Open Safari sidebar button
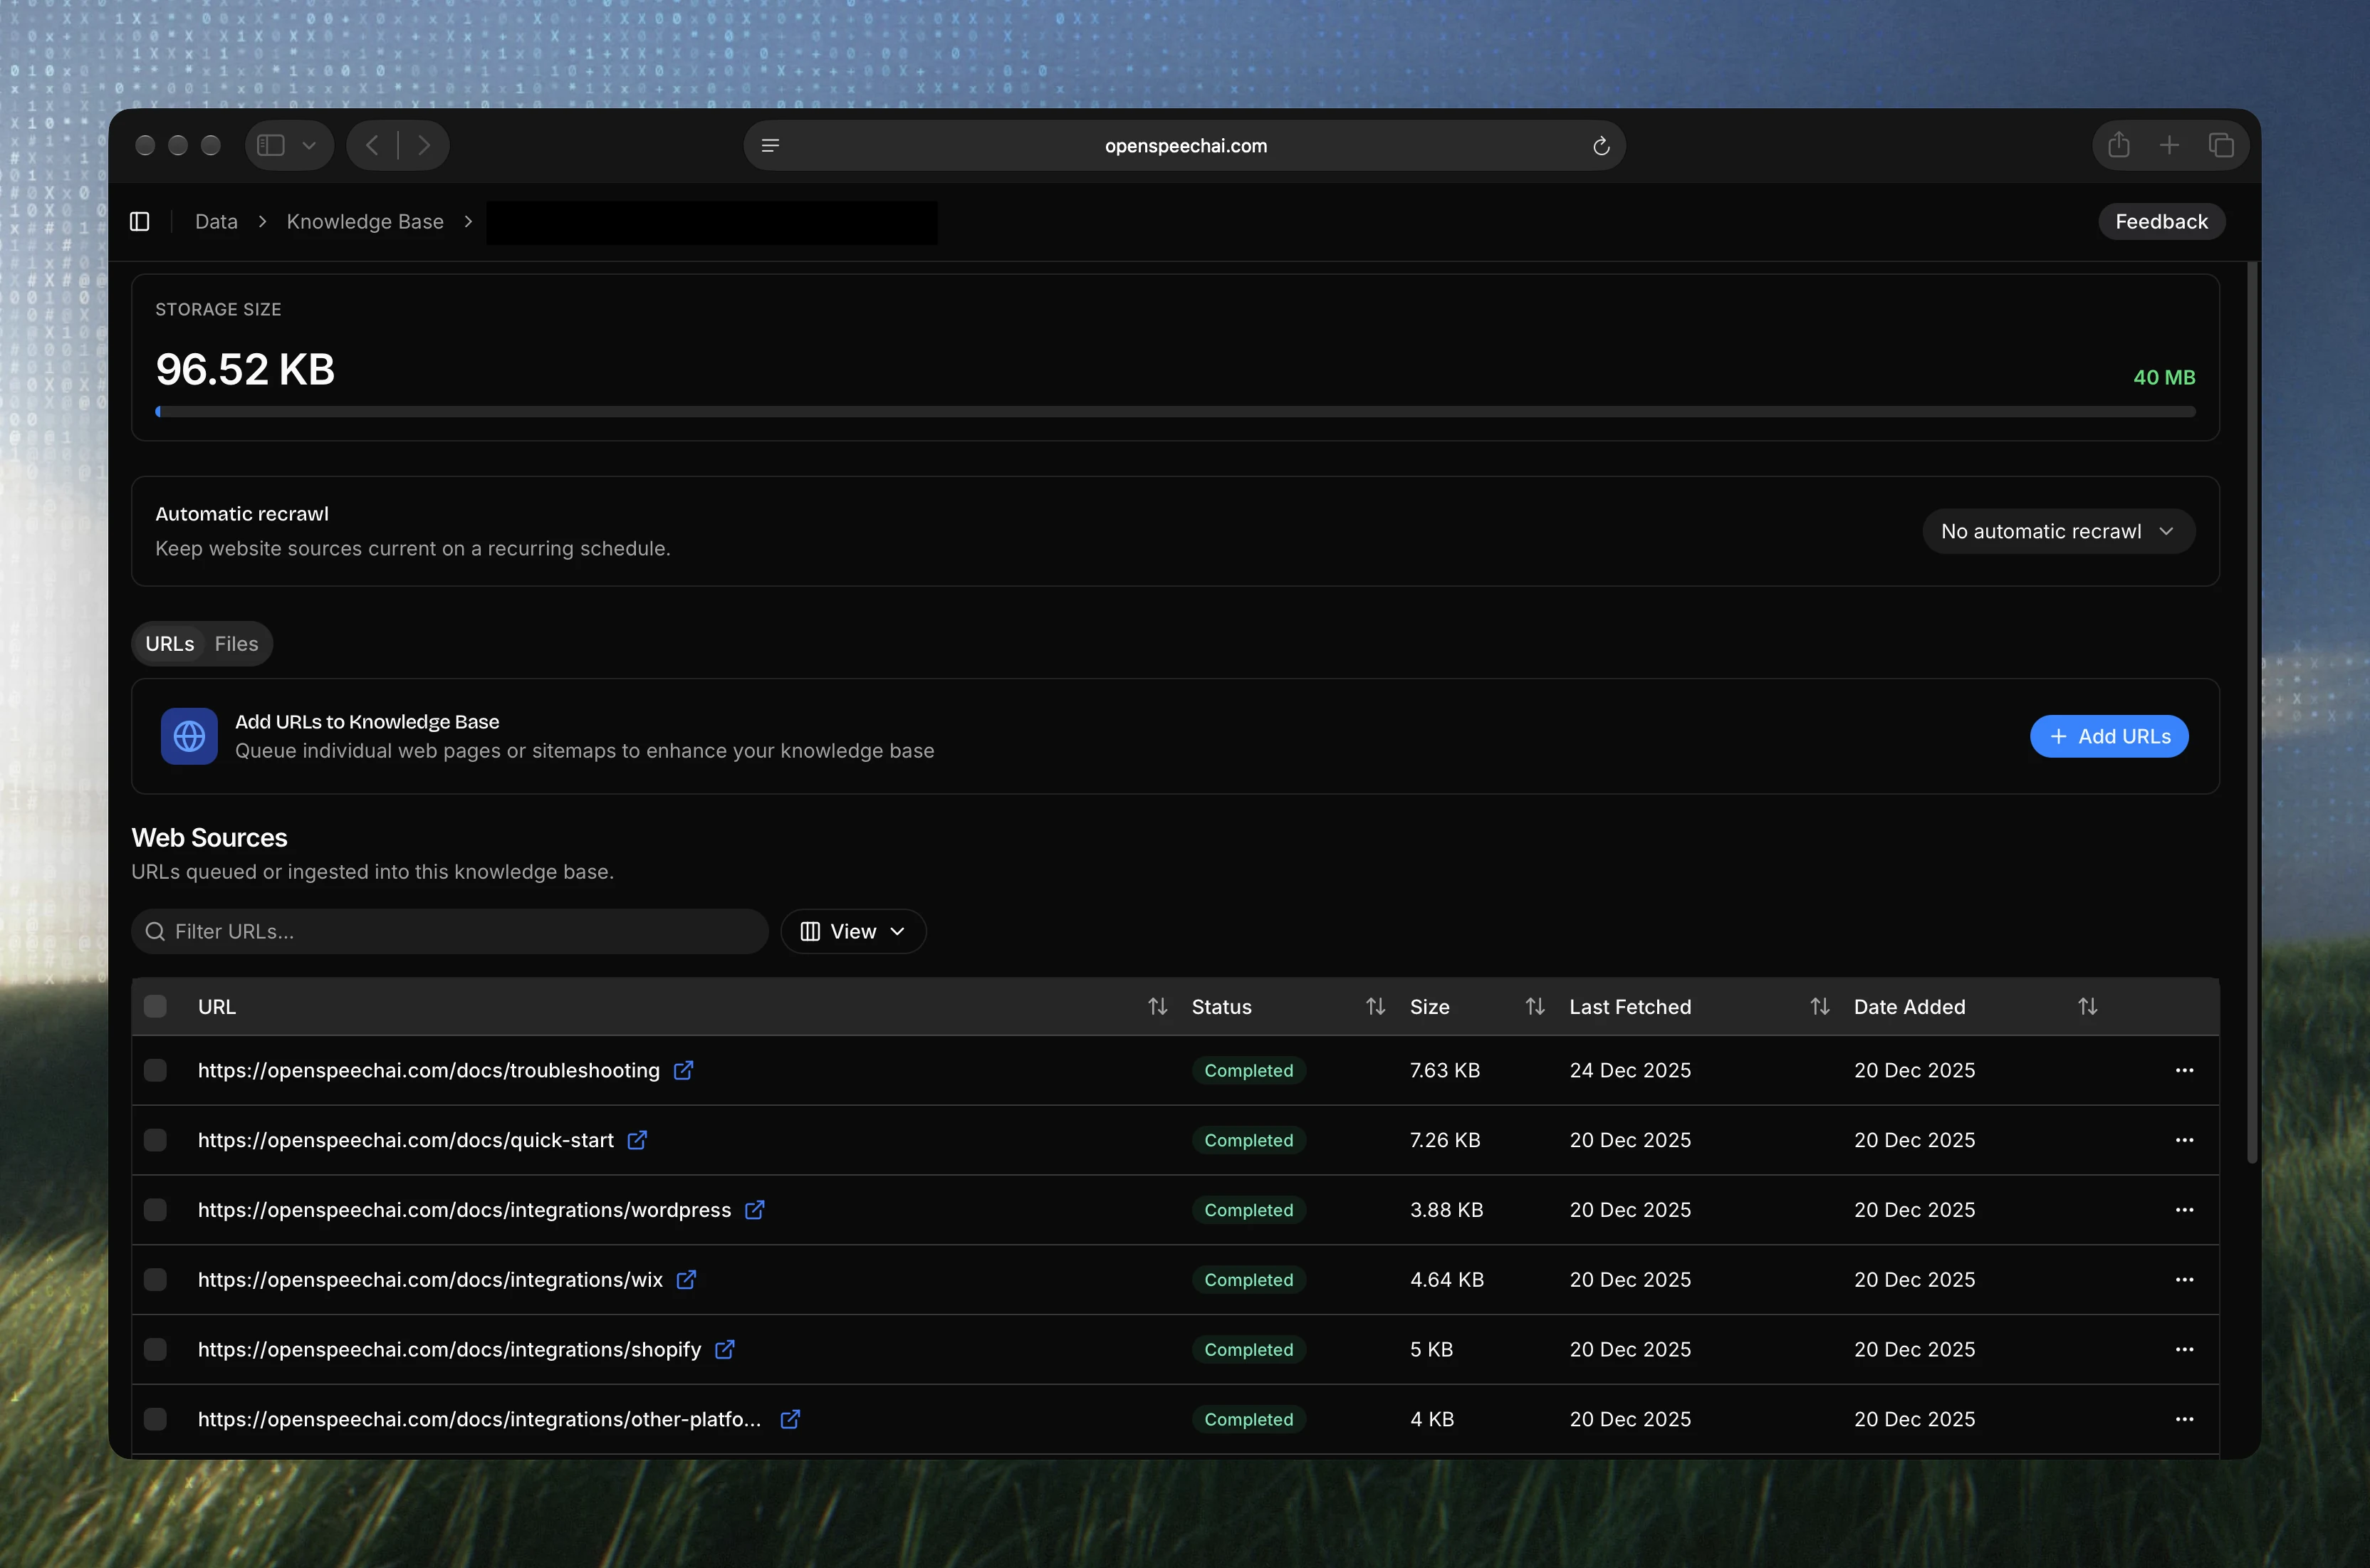Image resolution: width=2370 pixels, height=1568 pixels. tap(271, 145)
